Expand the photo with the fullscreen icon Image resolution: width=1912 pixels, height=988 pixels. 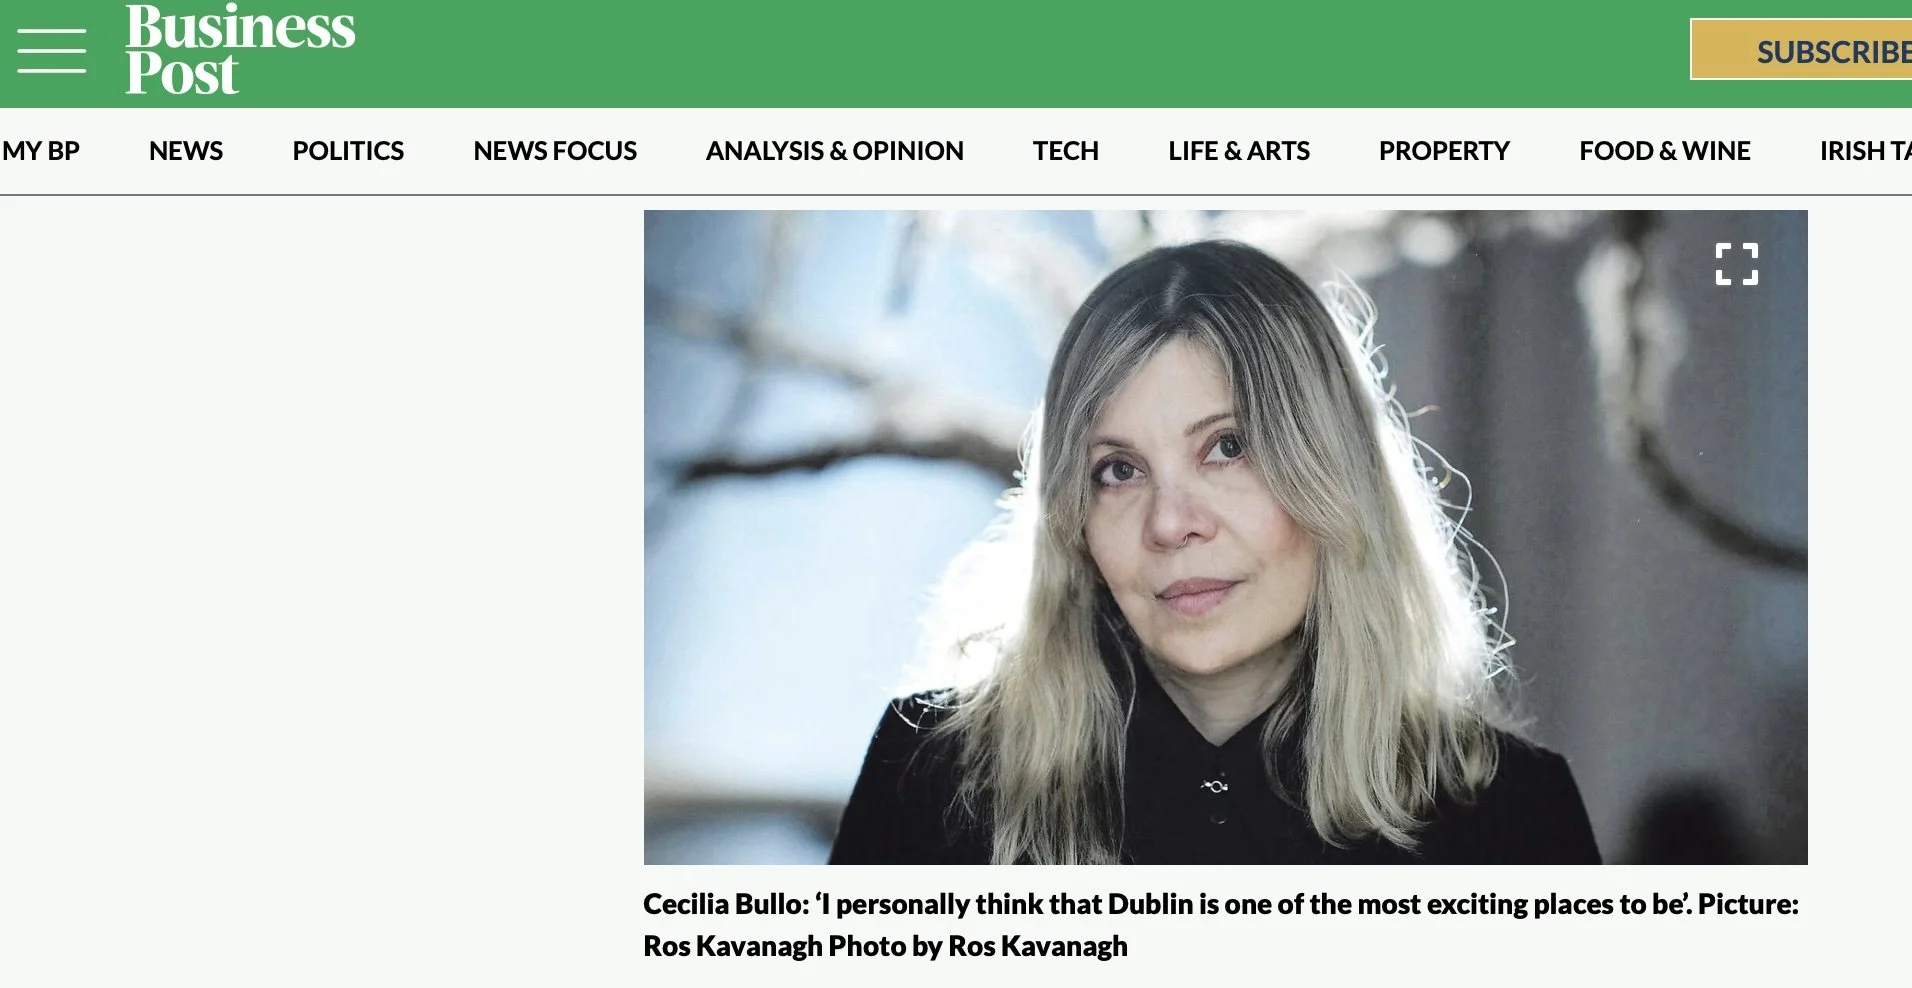click(1736, 264)
